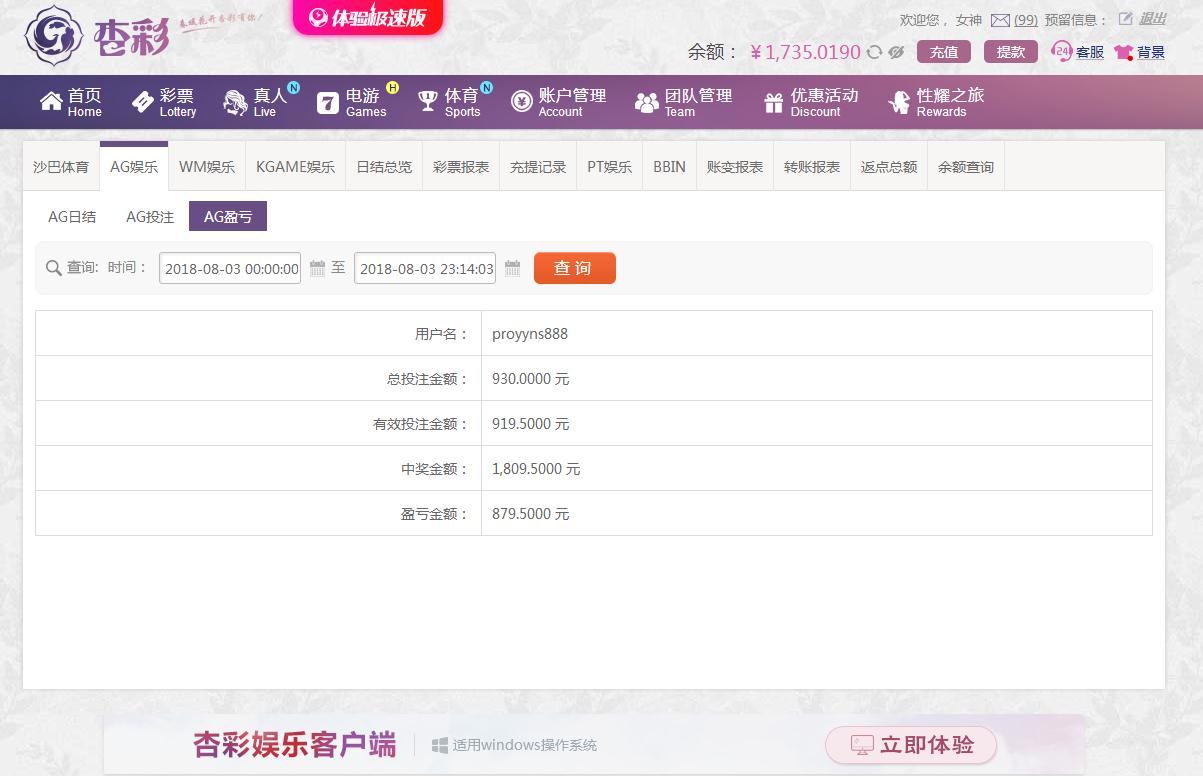Open the mail envelope messages icon
Image resolution: width=1203 pixels, height=776 pixels.
click(1000, 20)
